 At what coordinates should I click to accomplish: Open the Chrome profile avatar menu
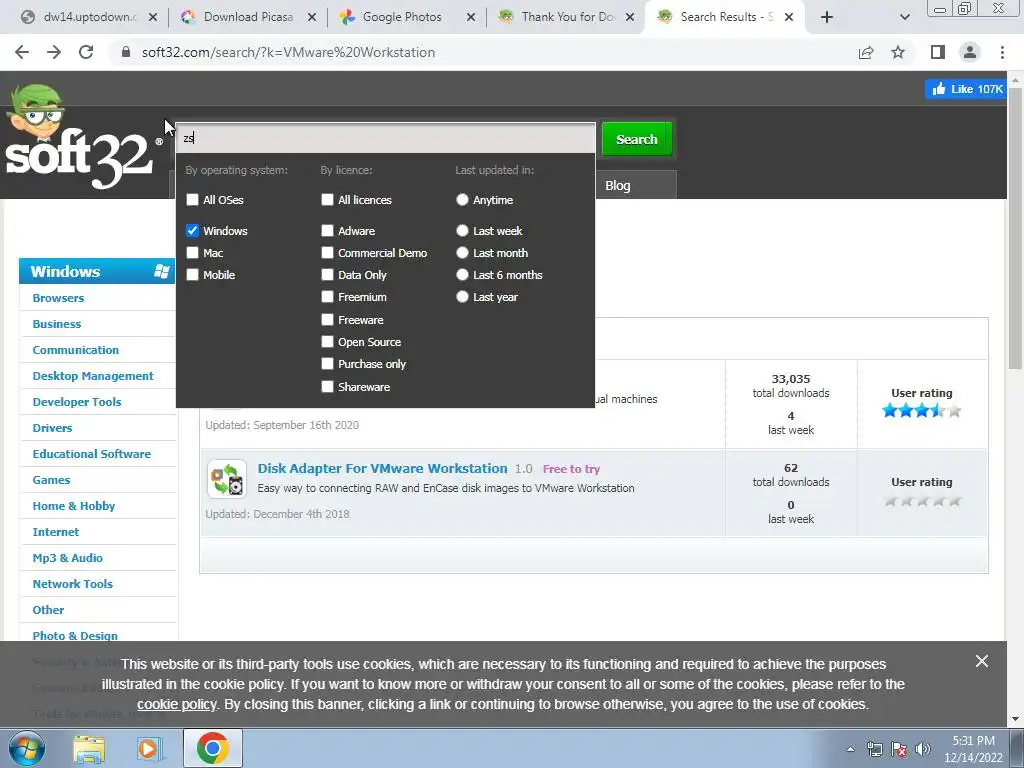point(970,52)
